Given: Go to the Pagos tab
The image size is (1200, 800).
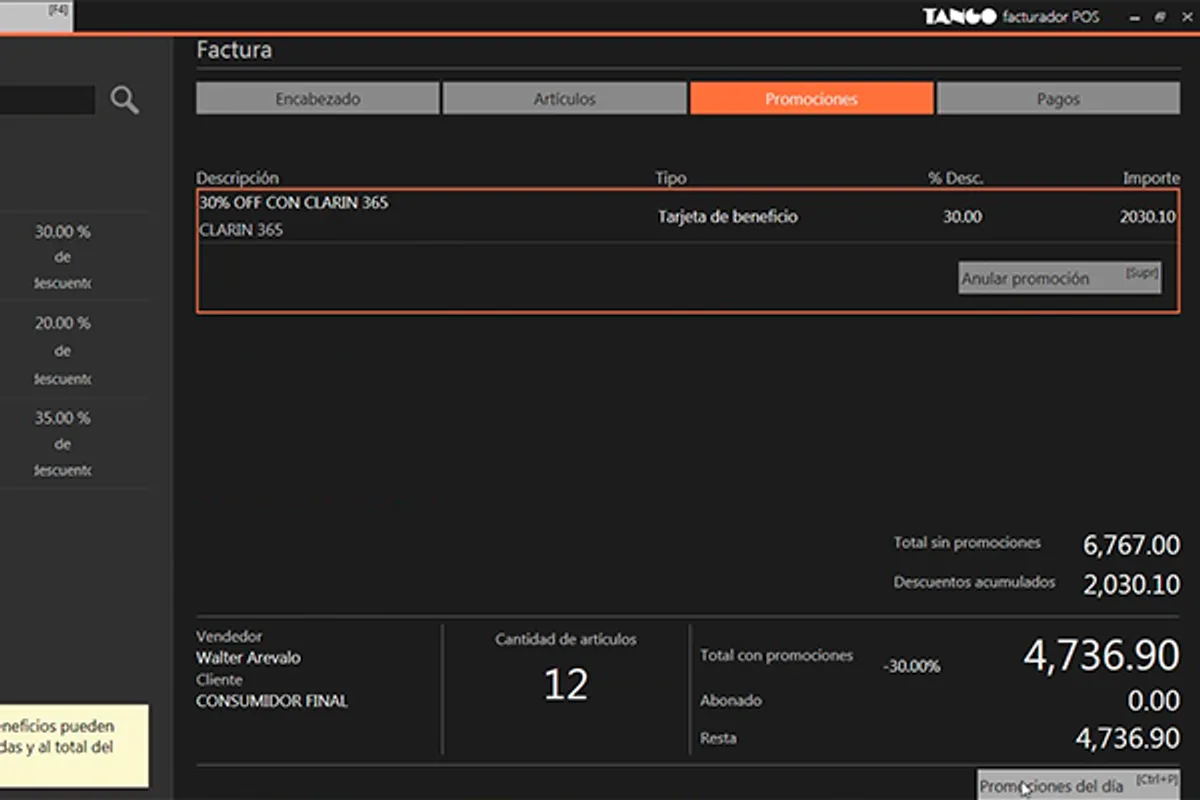Looking at the screenshot, I should click(x=1058, y=99).
